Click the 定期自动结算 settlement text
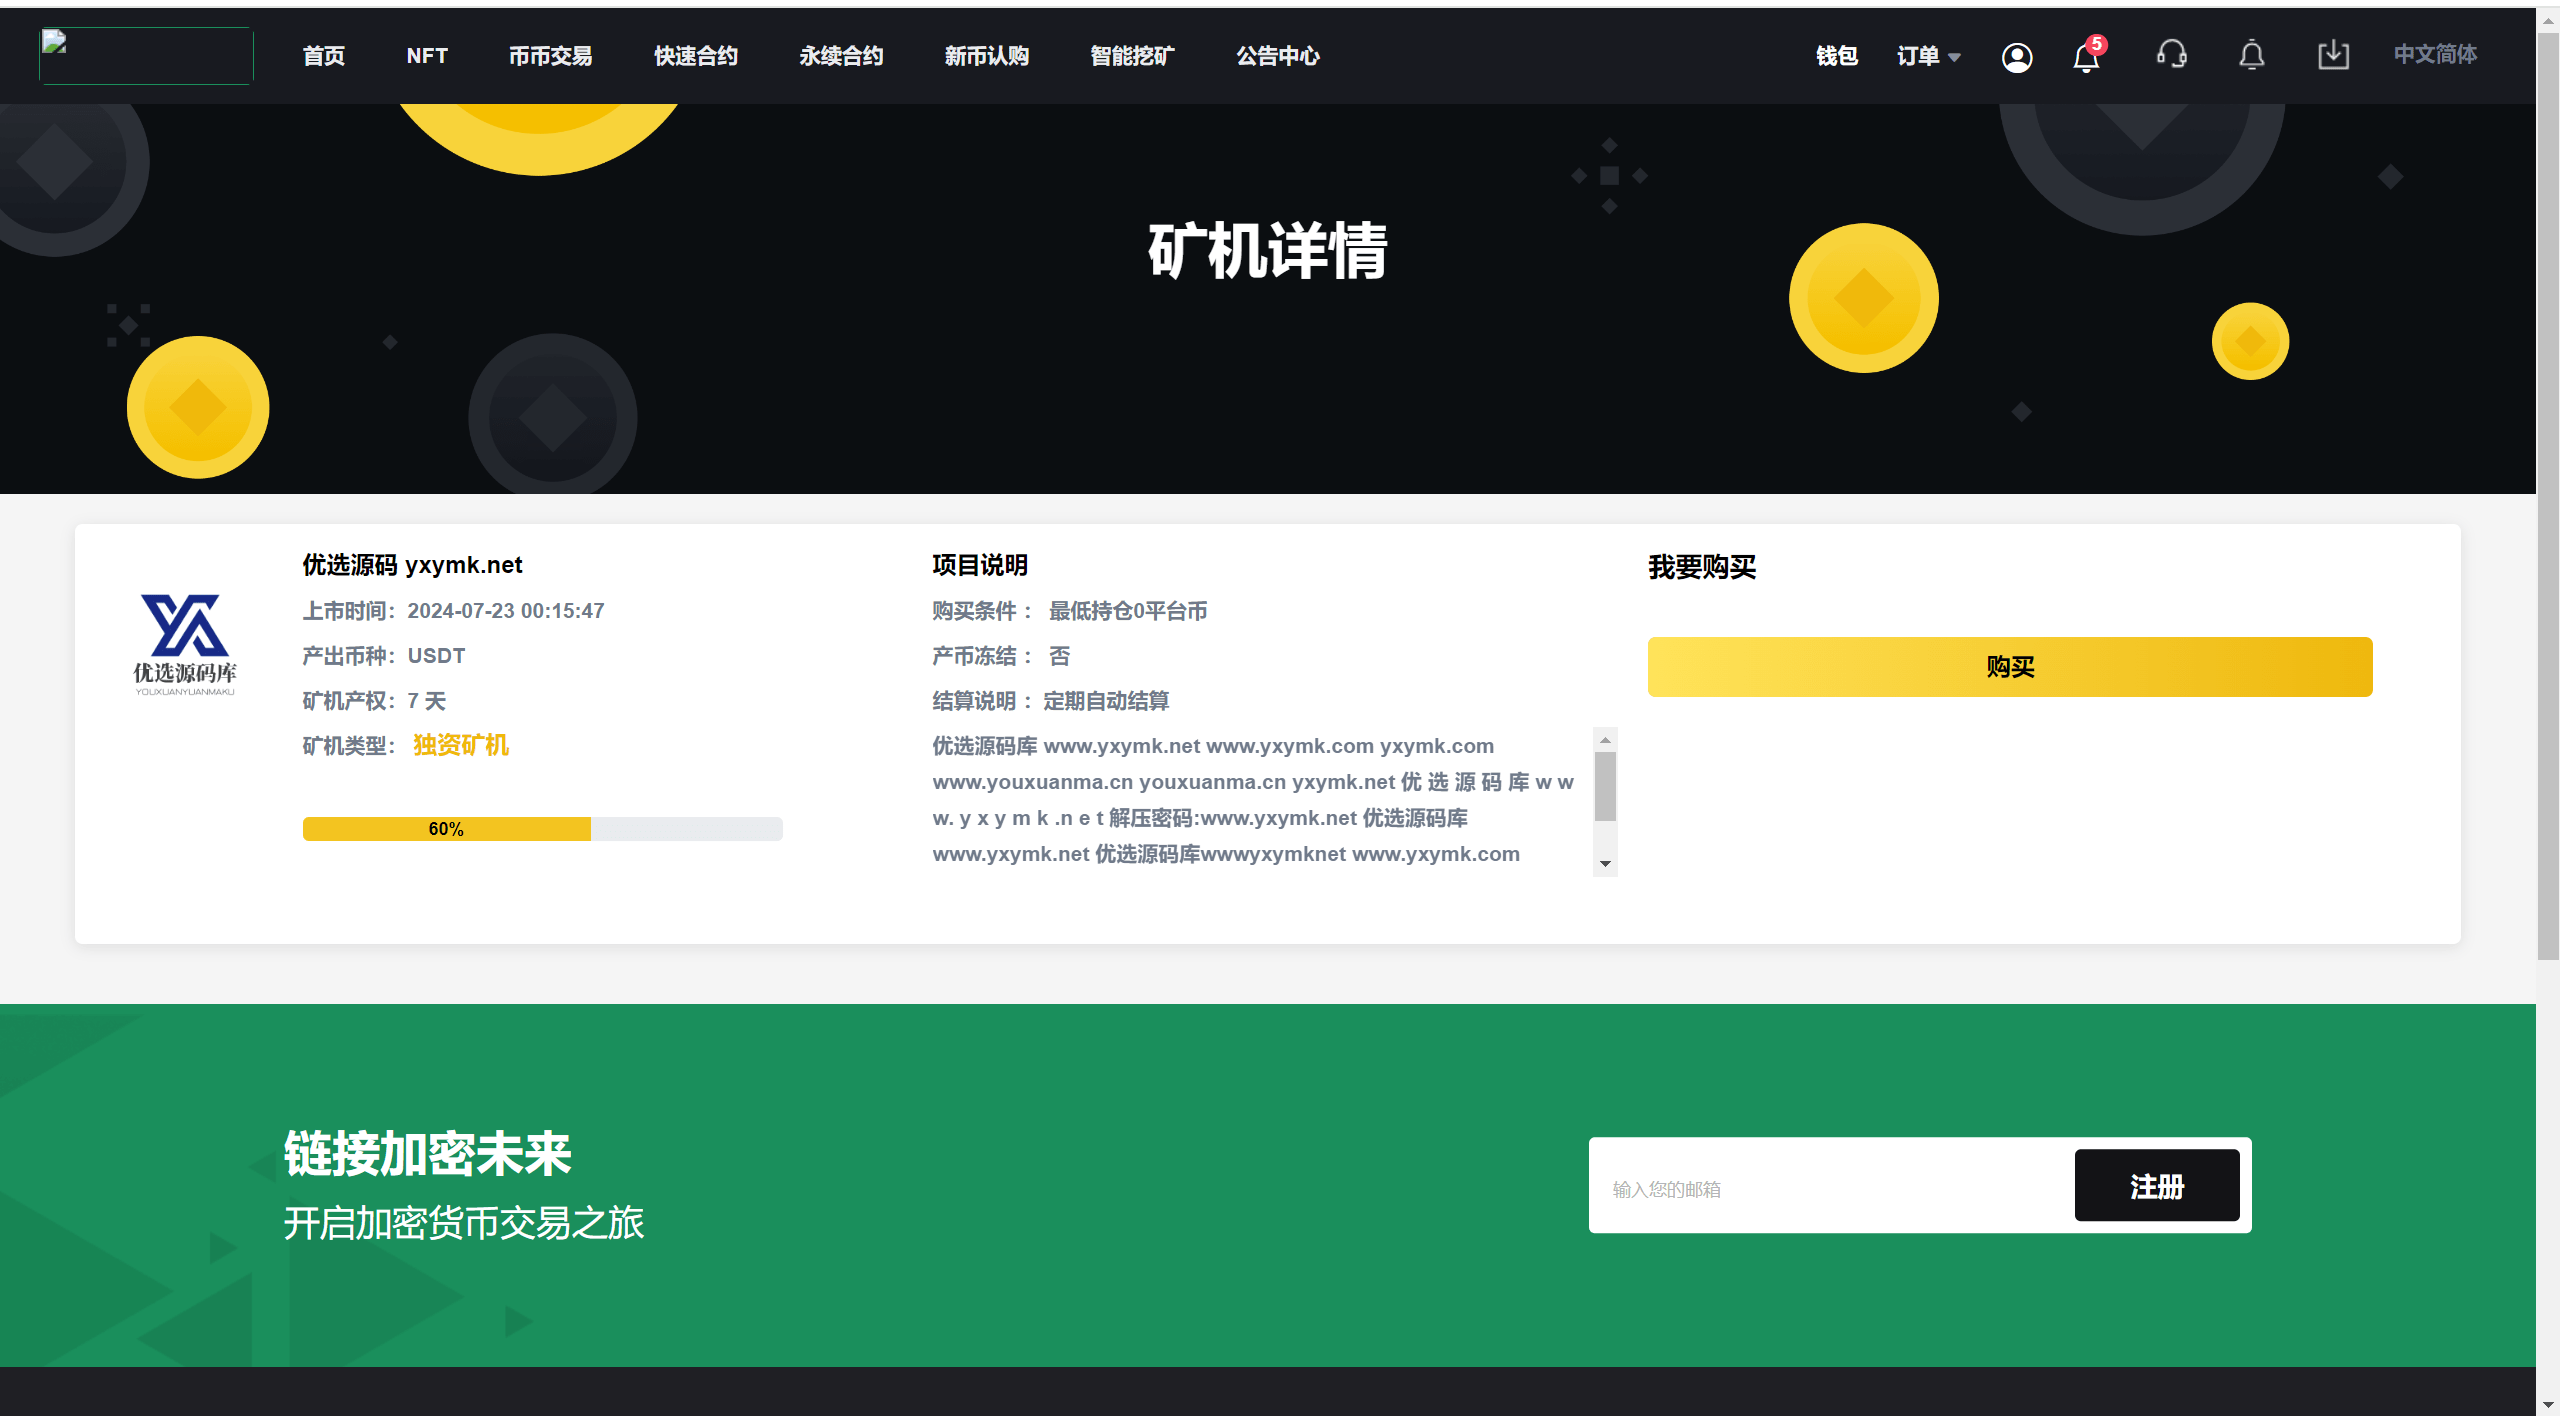 tap(1106, 700)
